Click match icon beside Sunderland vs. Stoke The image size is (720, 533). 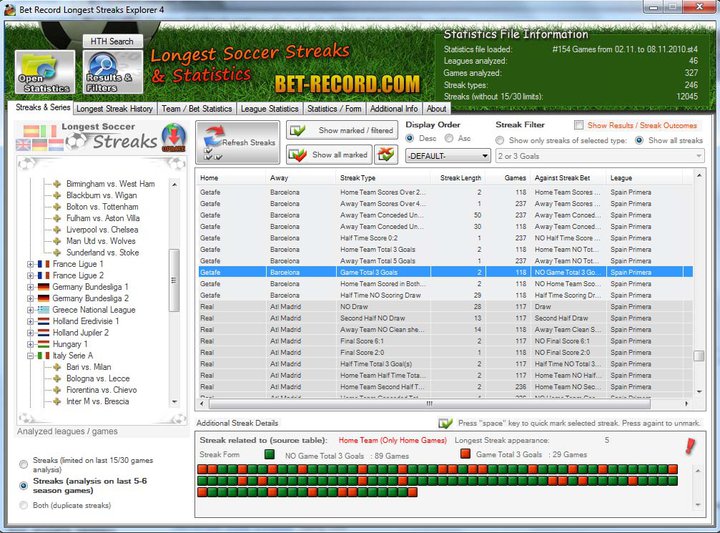point(57,252)
